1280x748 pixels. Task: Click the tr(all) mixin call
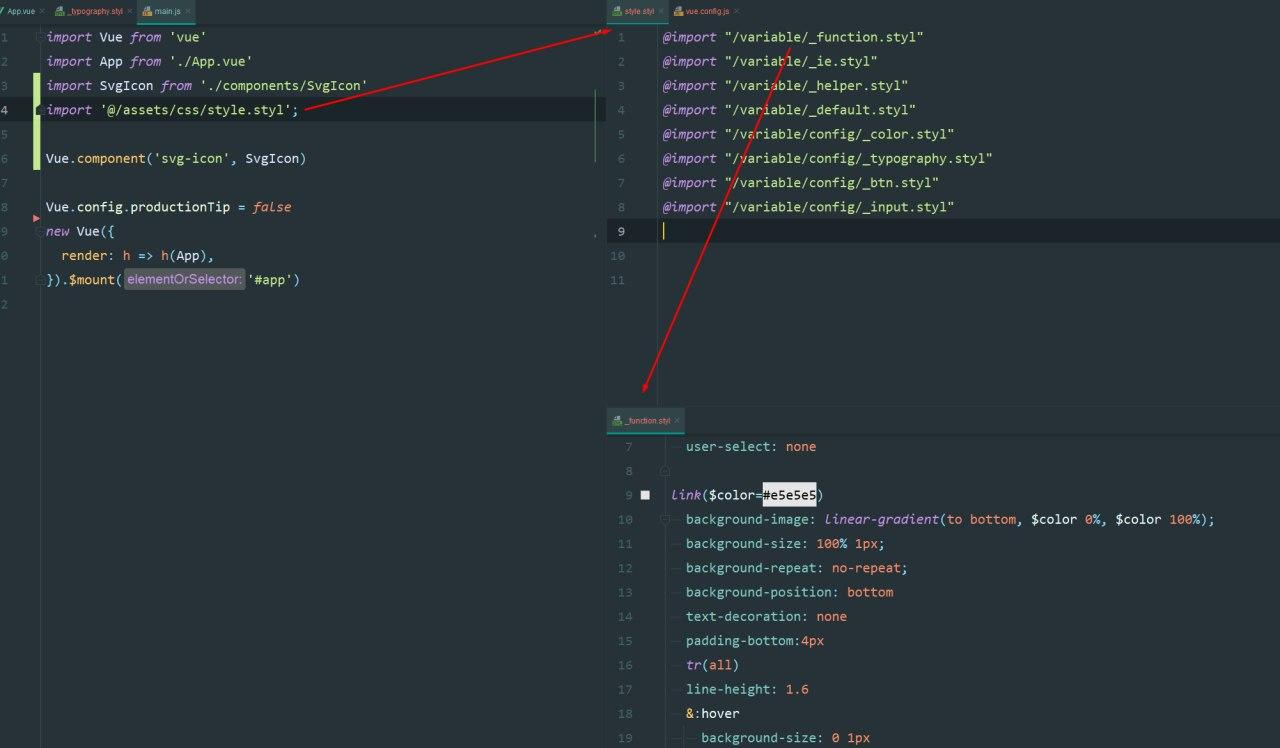(712, 665)
